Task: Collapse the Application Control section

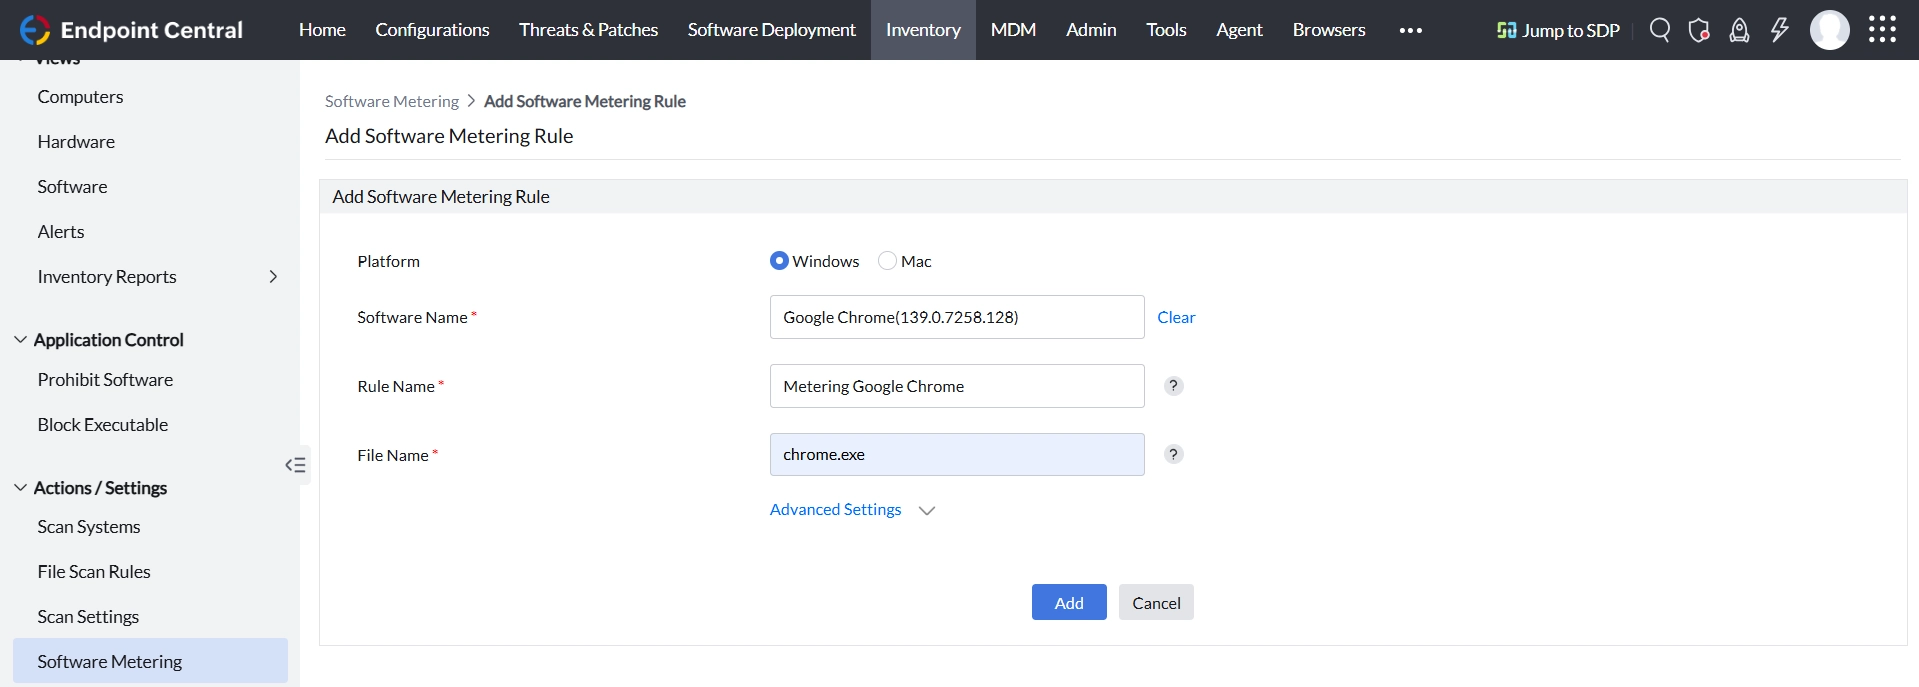Action: [x=20, y=340]
